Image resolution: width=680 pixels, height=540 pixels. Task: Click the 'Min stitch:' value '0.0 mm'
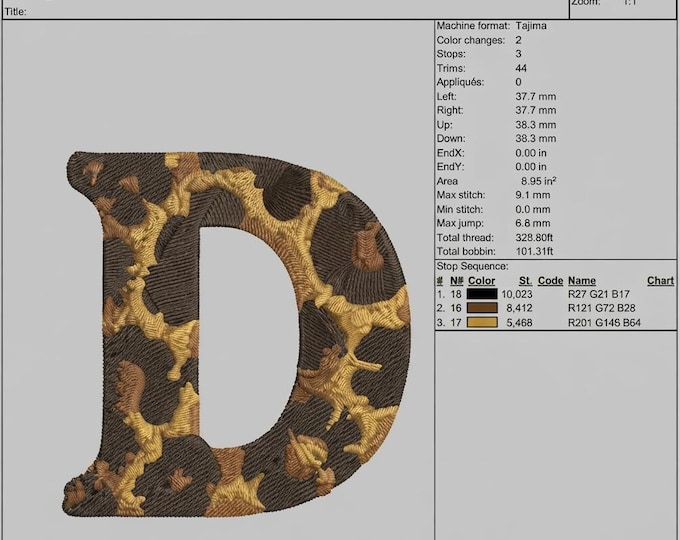click(x=533, y=209)
